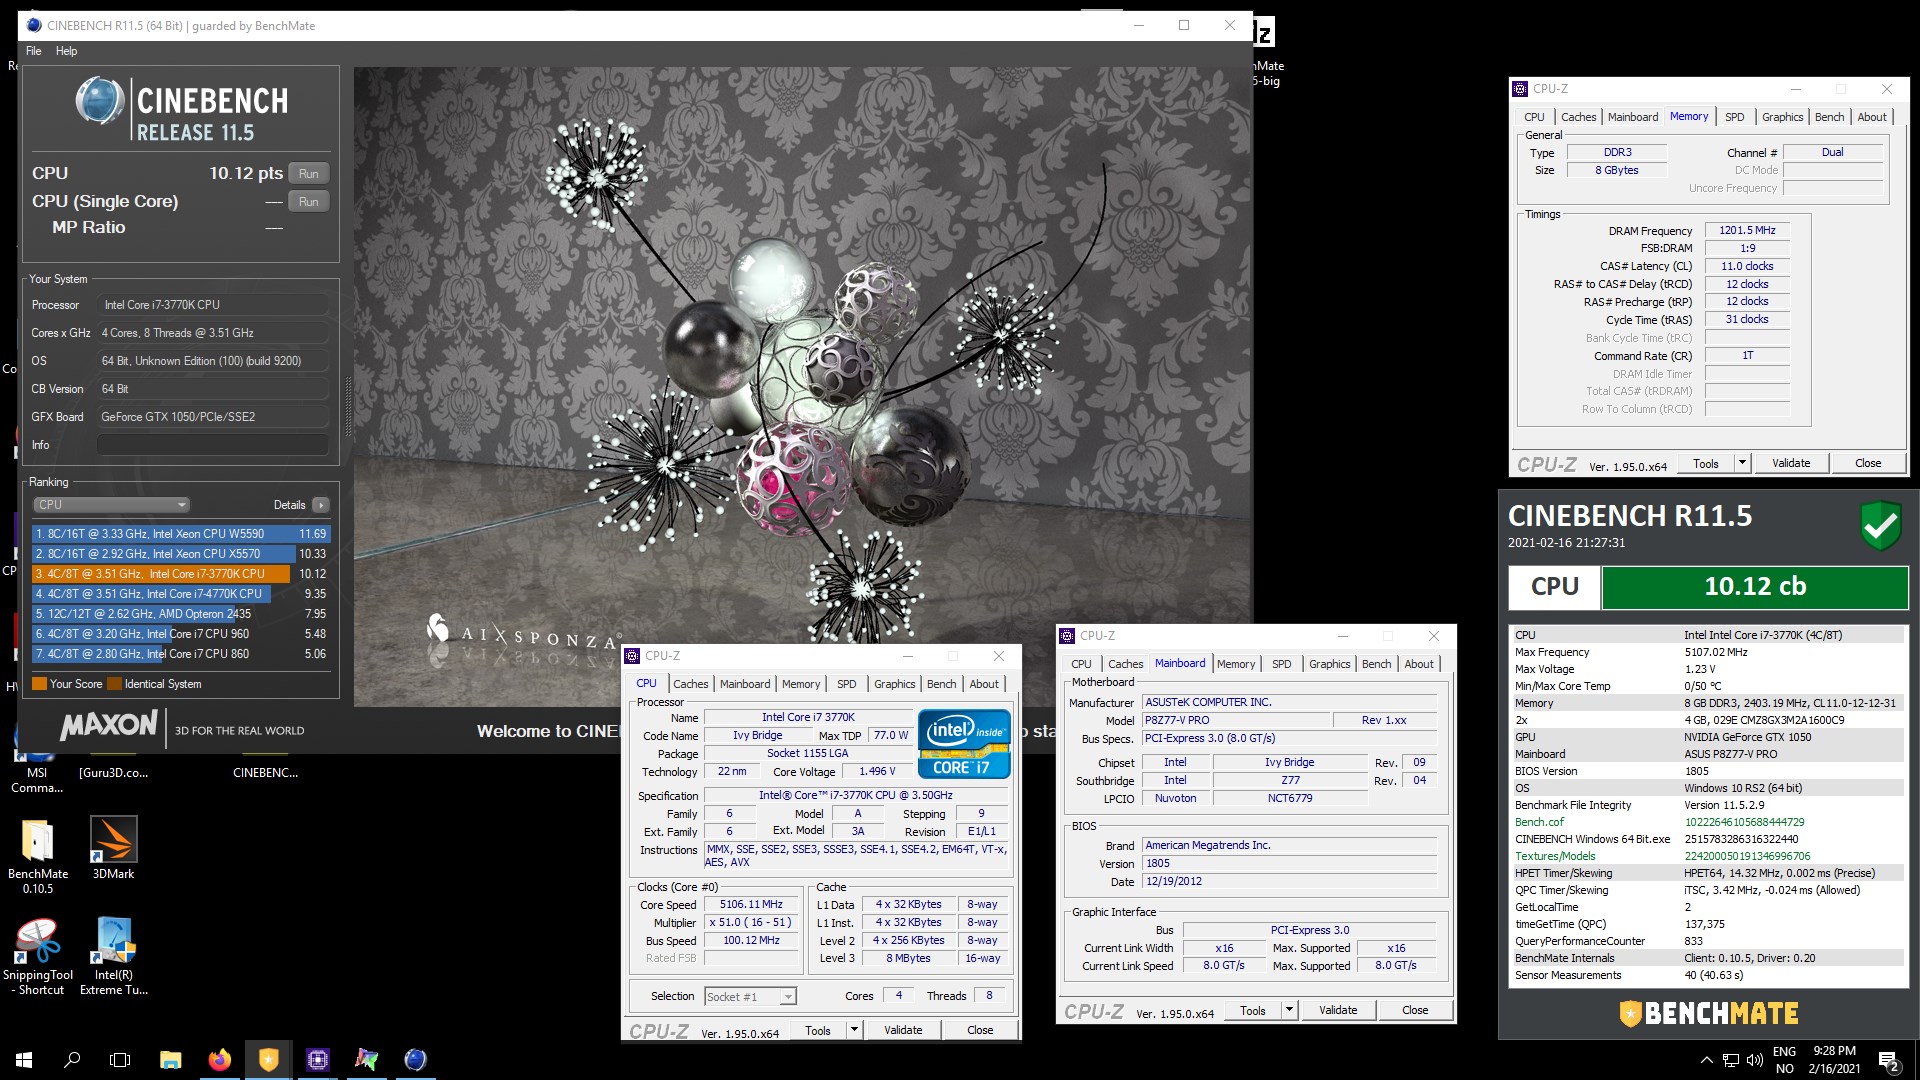Open network status tray icon
Screen dimensions: 1920x1080
pyautogui.click(x=1731, y=1060)
